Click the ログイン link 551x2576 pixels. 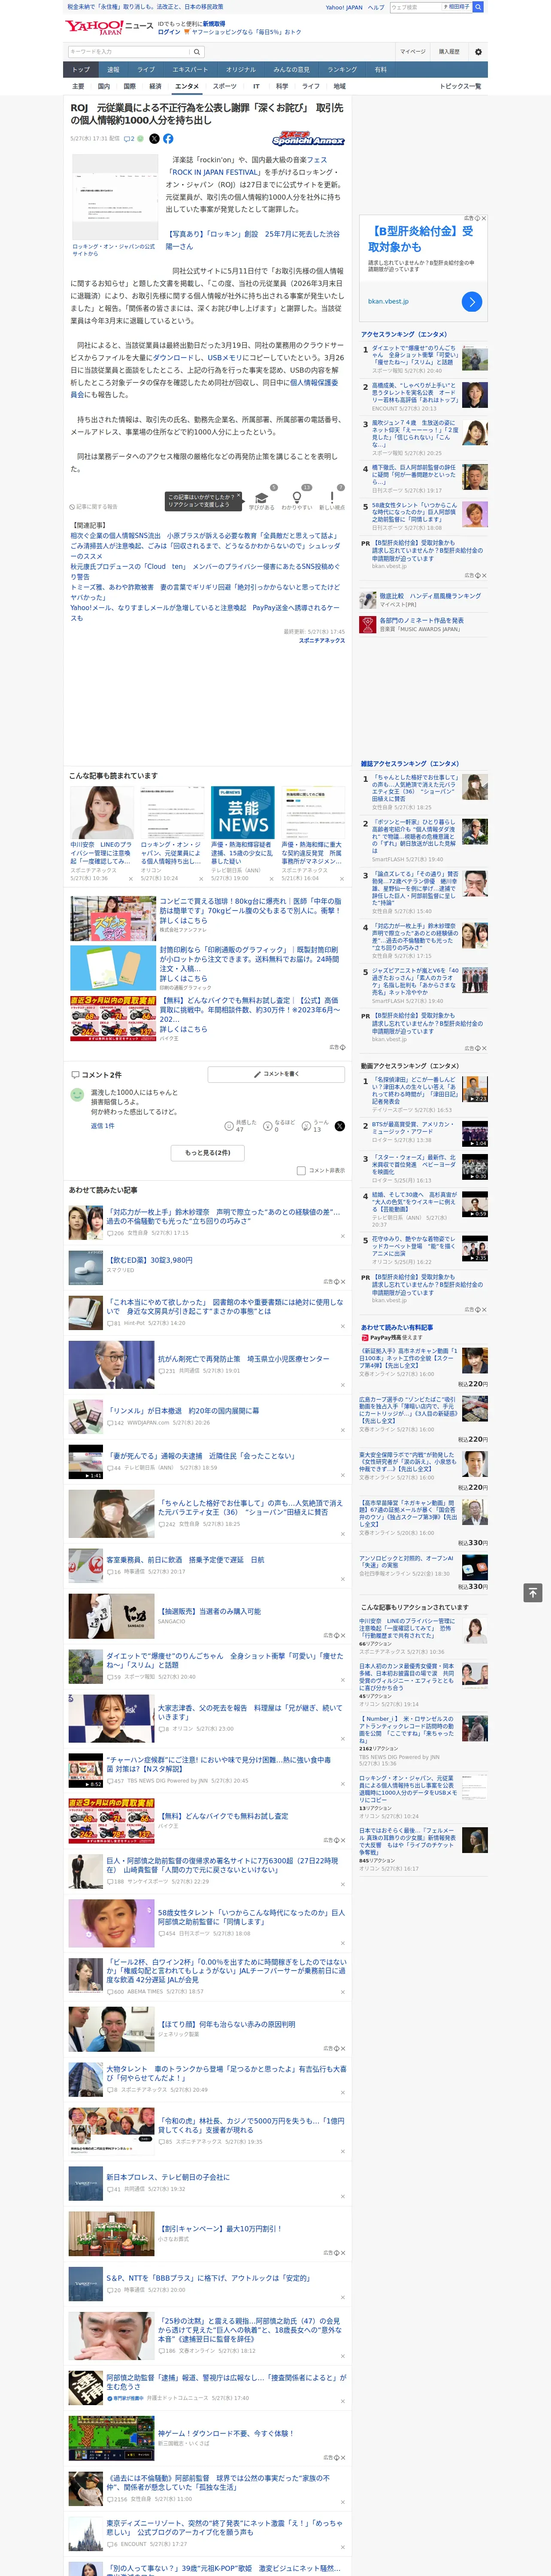pos(169,32)
